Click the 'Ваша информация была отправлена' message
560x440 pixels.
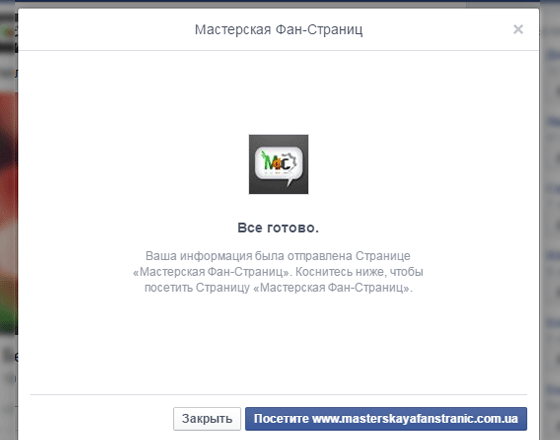click(278, 272)
